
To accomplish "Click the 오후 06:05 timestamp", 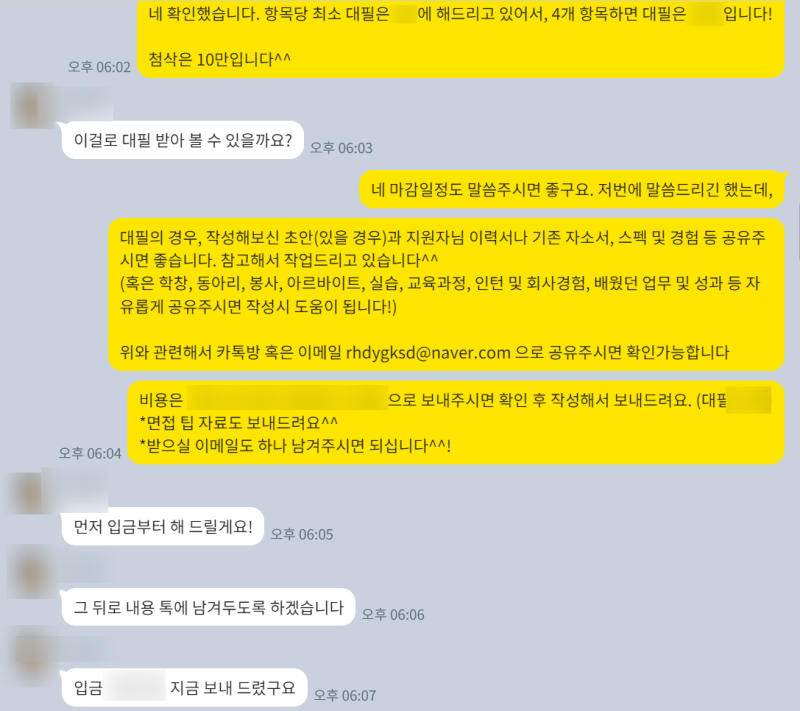I will (302, 535).
